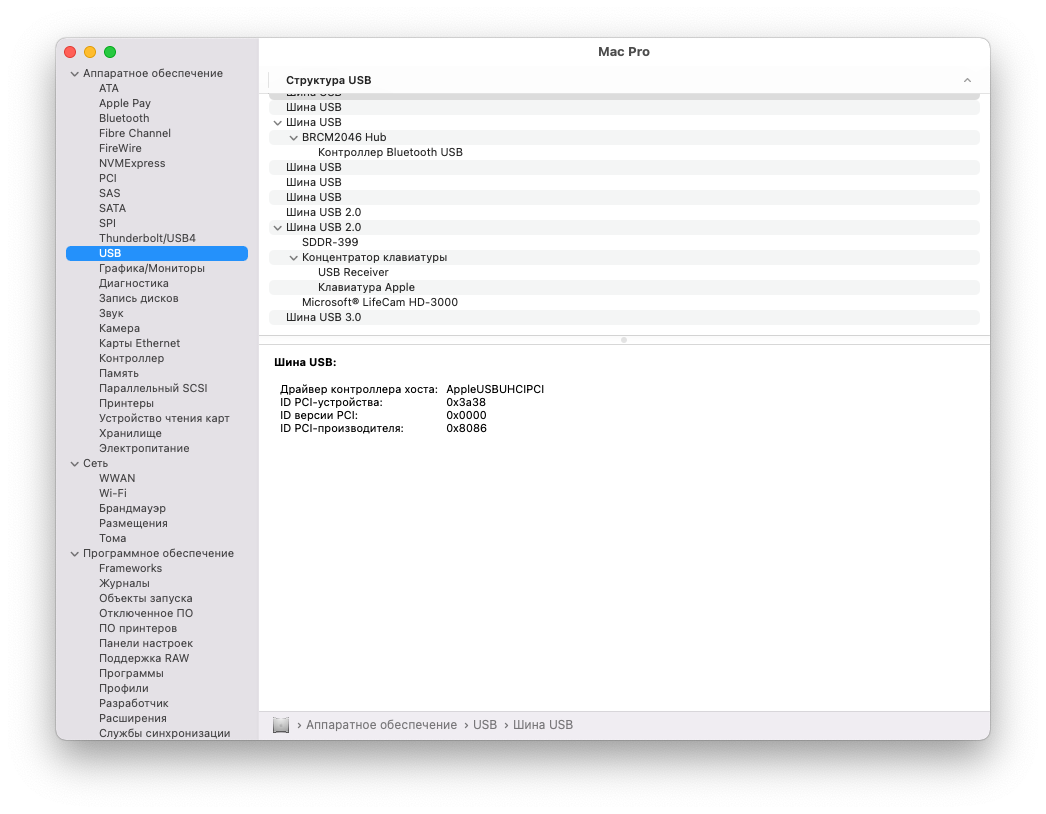Grab the pane splitter handle dot

tap(624, 340)
